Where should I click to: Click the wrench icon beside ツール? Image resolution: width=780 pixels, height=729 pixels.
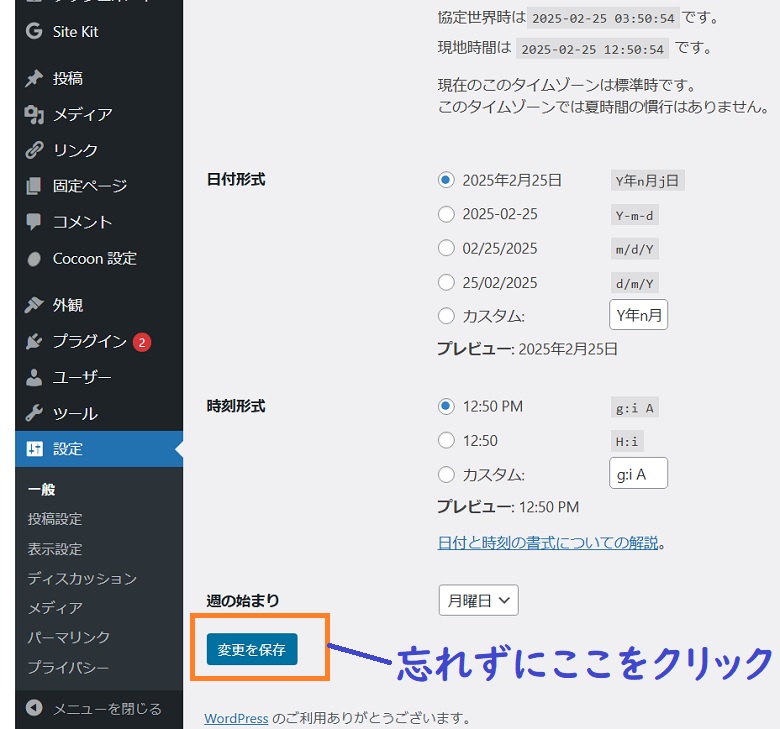(x=34, y=413)
